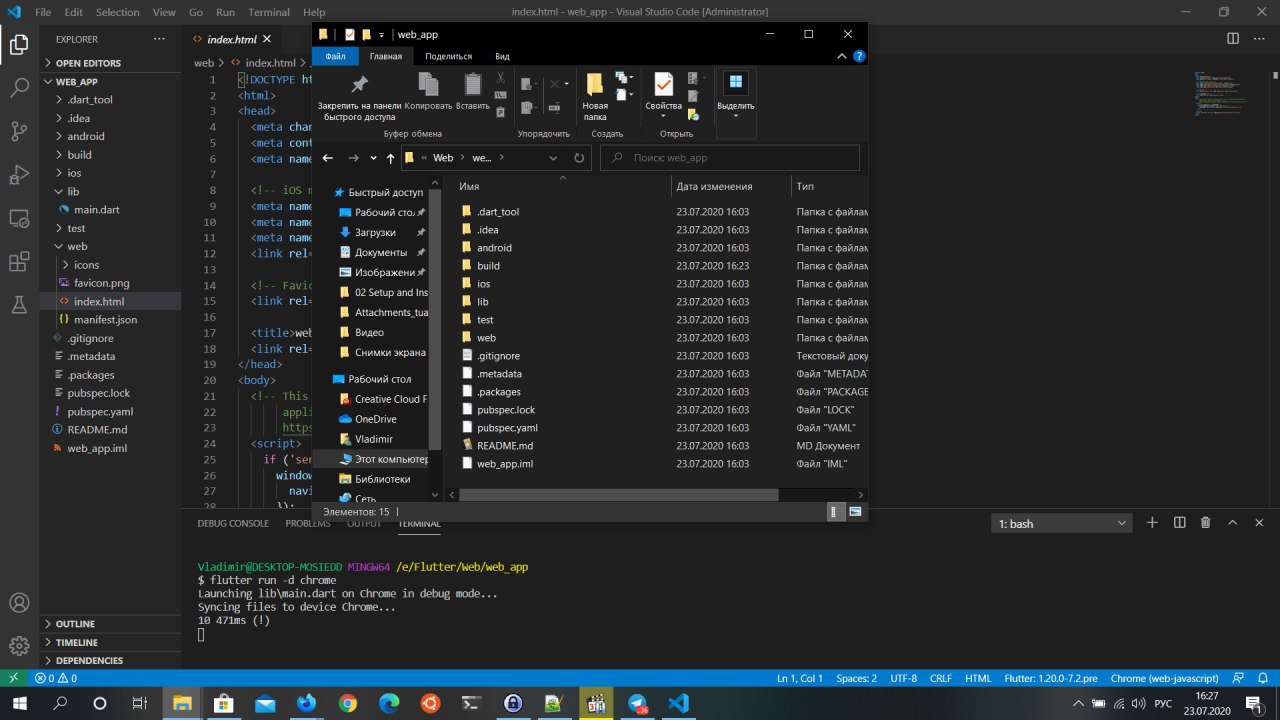Click the File Explorer search field
The height and width of the screenshot is (720, 1280).
tap(729, 158)
